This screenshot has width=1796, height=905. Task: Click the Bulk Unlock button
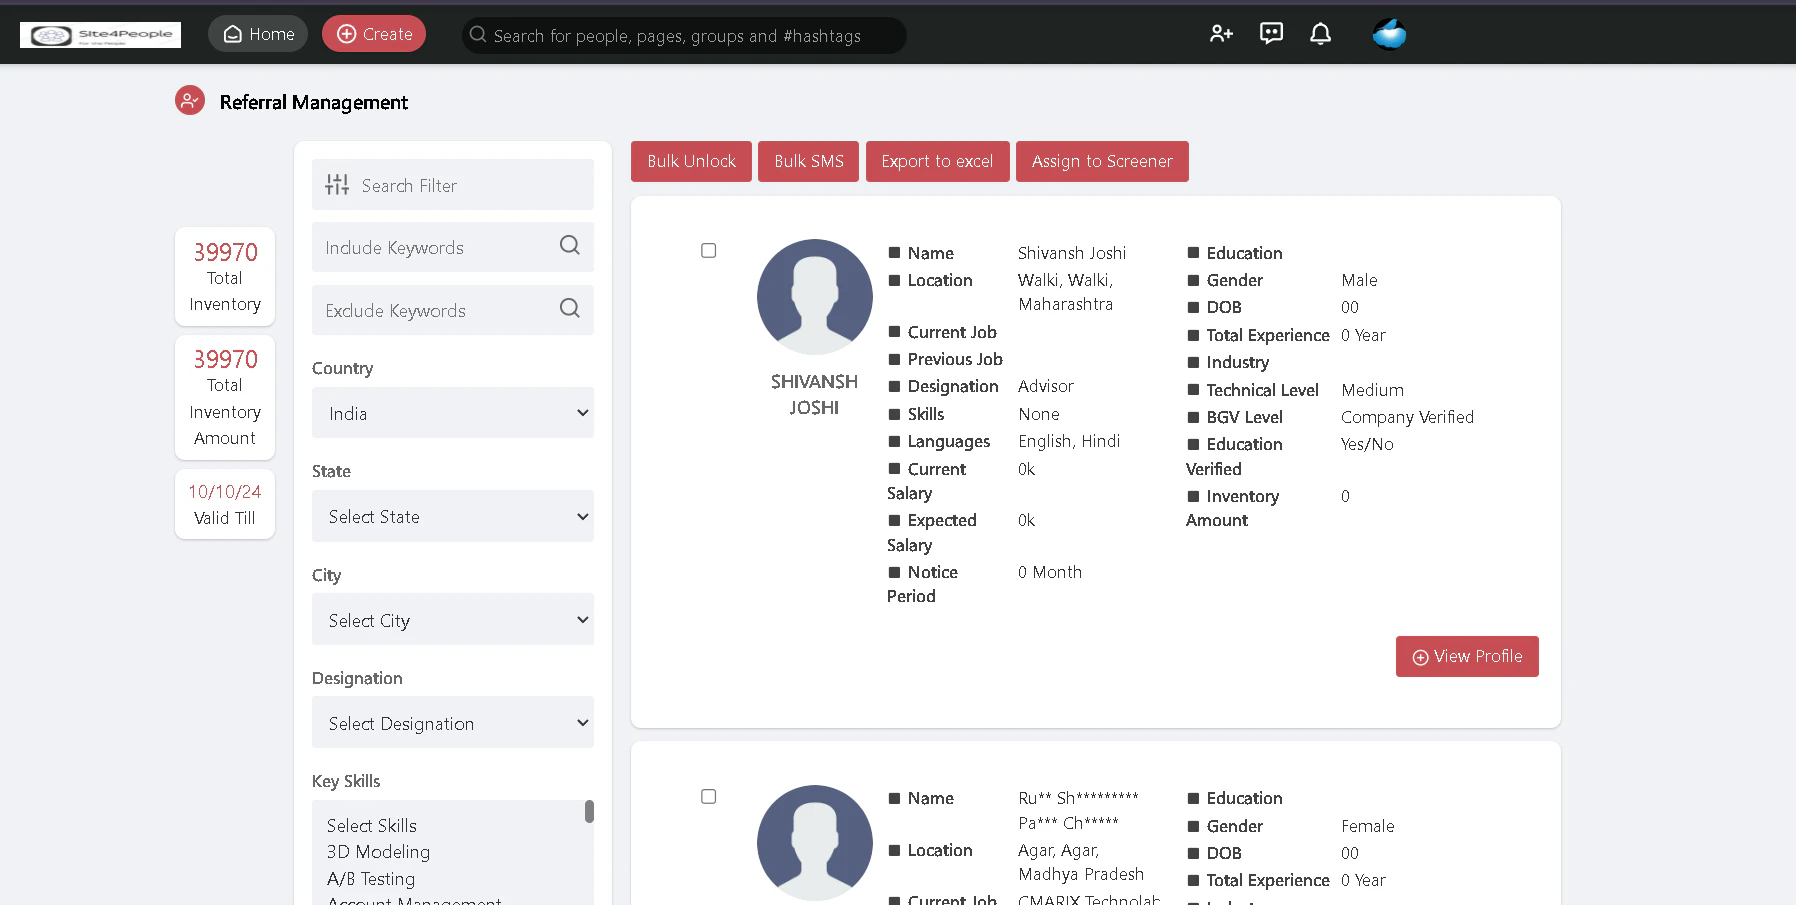click(x=691, y=161)
